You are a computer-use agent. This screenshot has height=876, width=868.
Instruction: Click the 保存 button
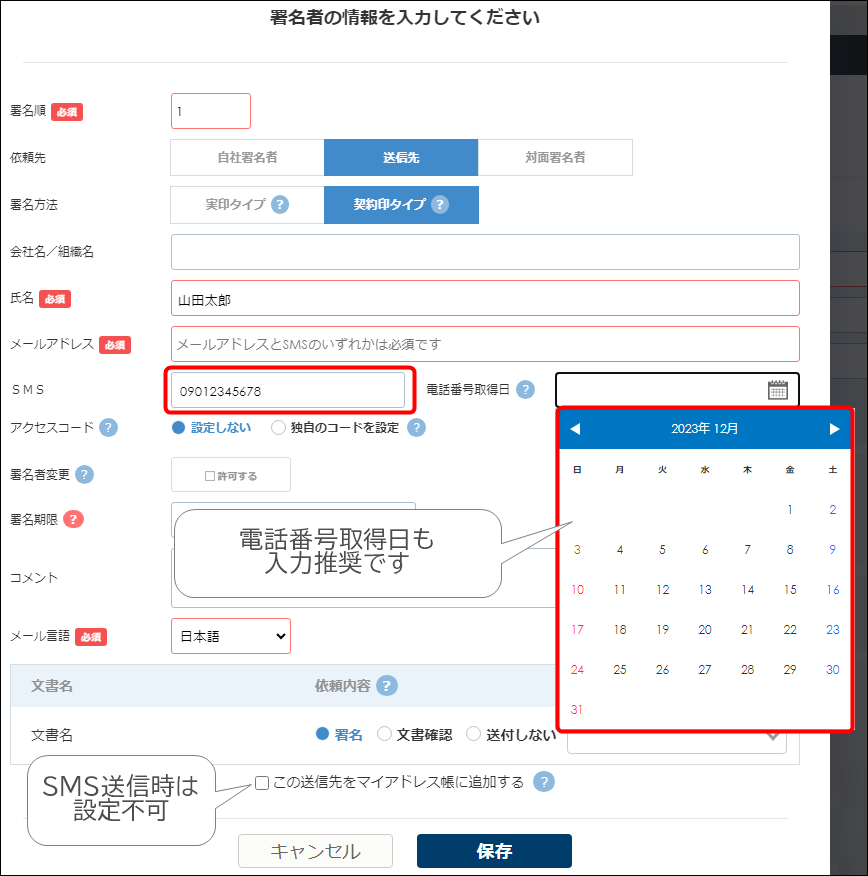pyautogui.click(x=494, y=851)
